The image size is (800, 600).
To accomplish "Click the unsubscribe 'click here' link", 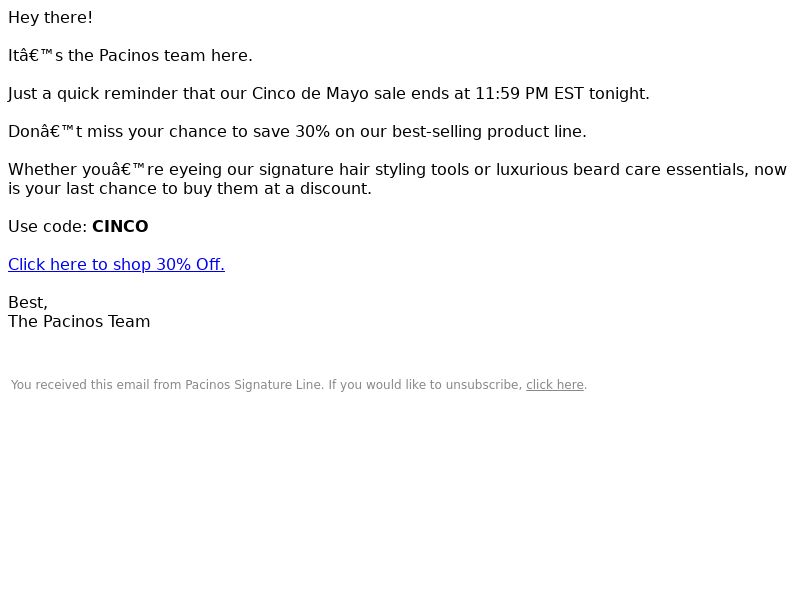I will [x=555, y=385].
